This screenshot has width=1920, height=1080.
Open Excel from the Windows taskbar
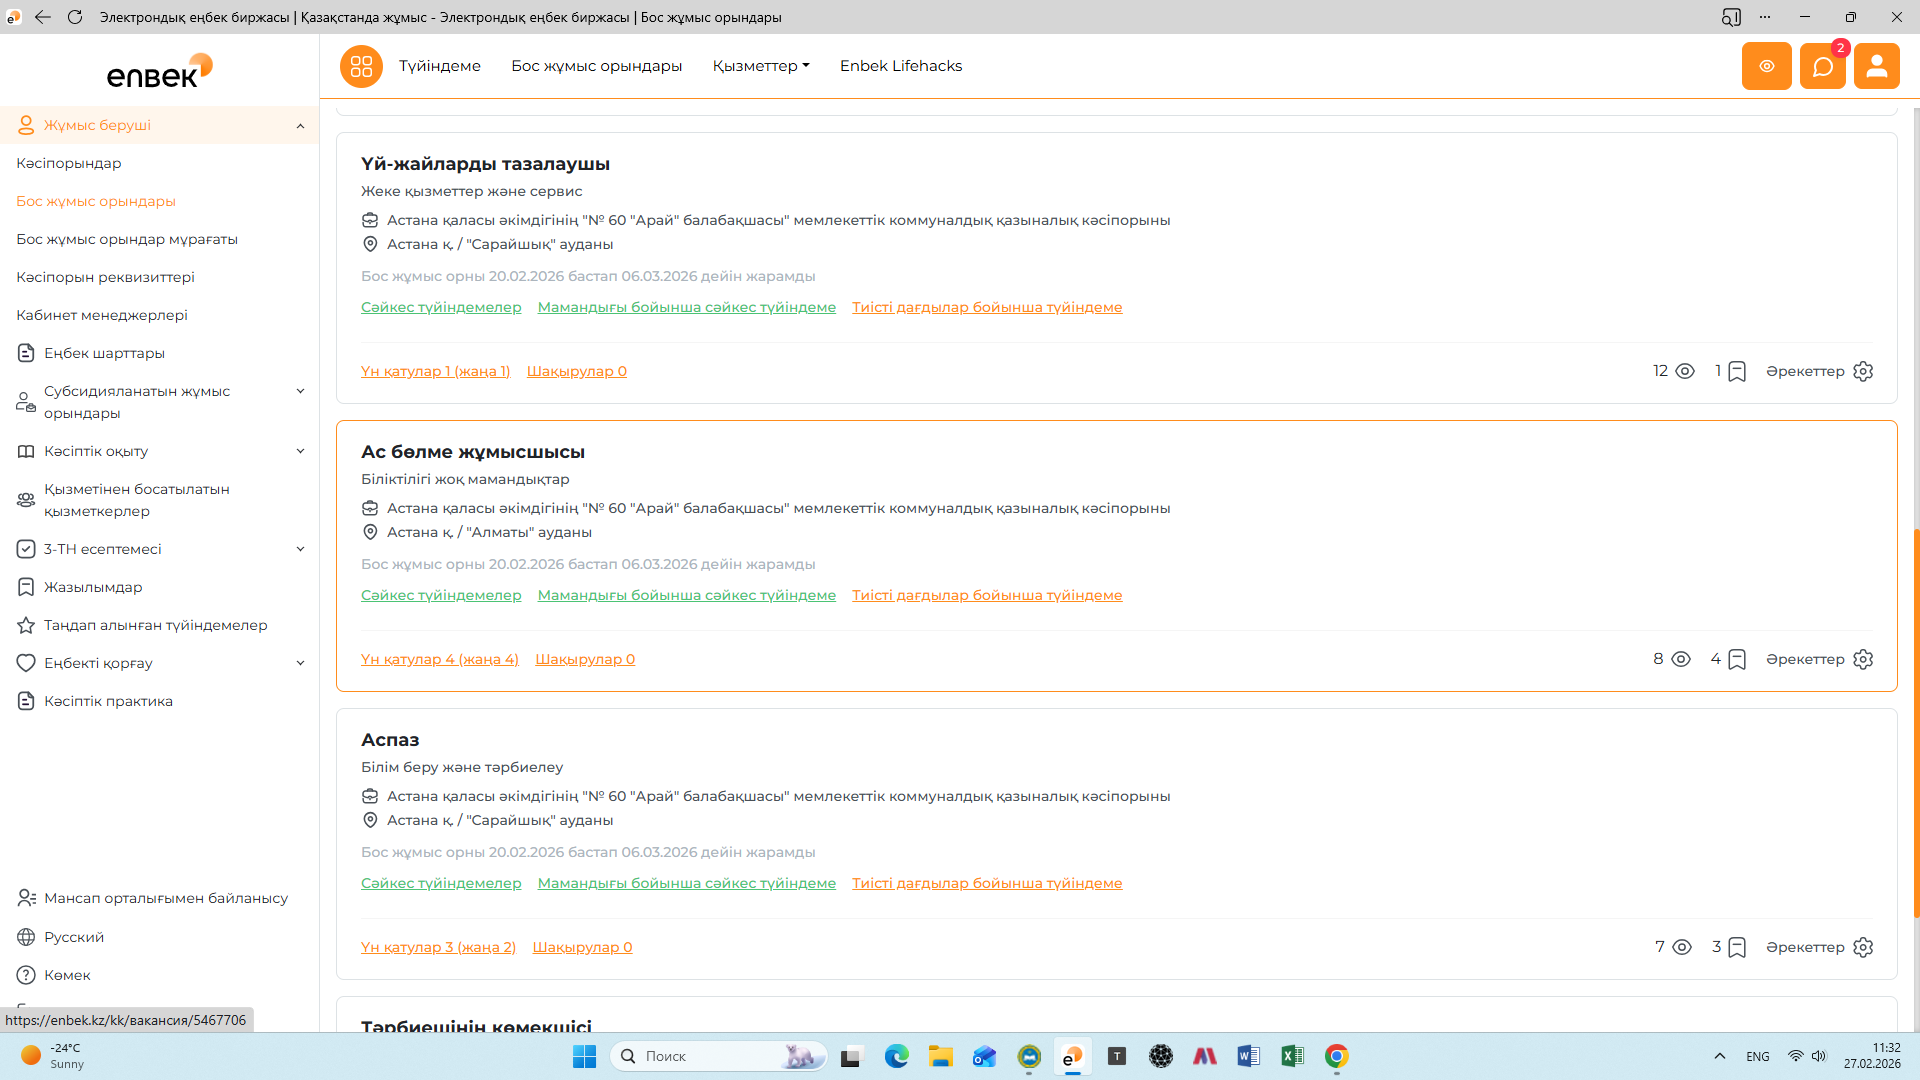pyautogui.click(x=1292, y=1056)
